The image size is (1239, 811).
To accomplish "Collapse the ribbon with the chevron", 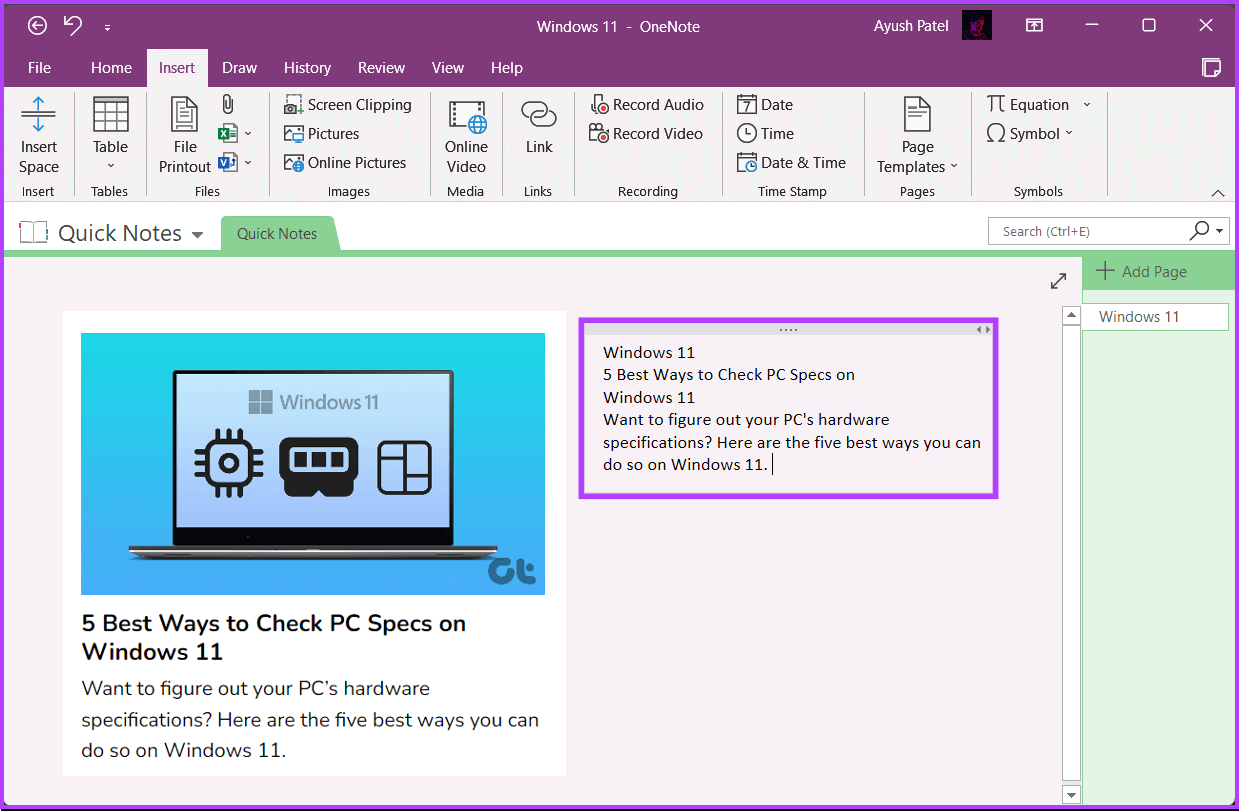I will tap(1217, 193).
